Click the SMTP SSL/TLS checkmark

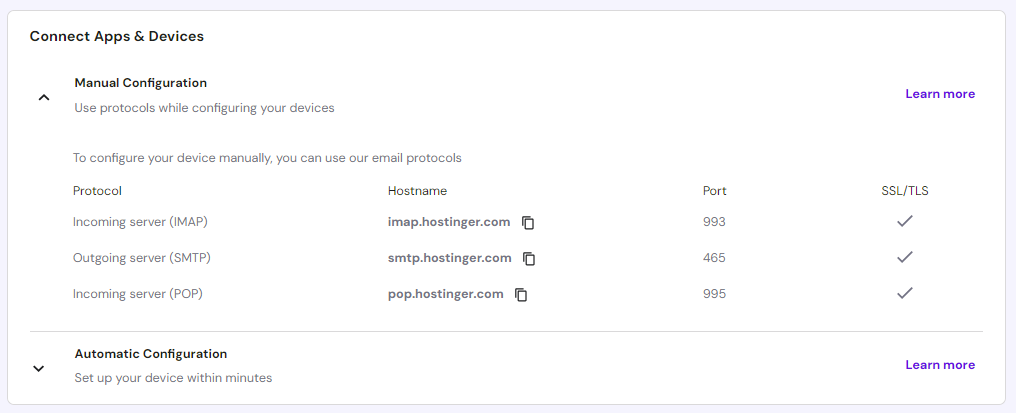click(x=904, y=257)
